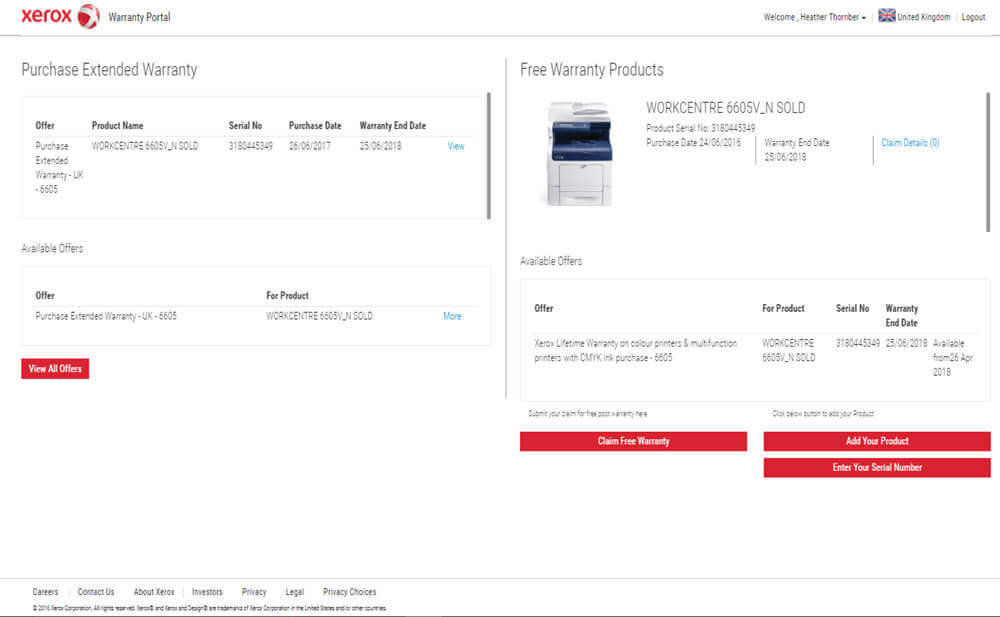Image resolution: width=1000 pixels, height=617 pixels.
Task: Open Warranty Portal title link
Action: pos(139,17)
